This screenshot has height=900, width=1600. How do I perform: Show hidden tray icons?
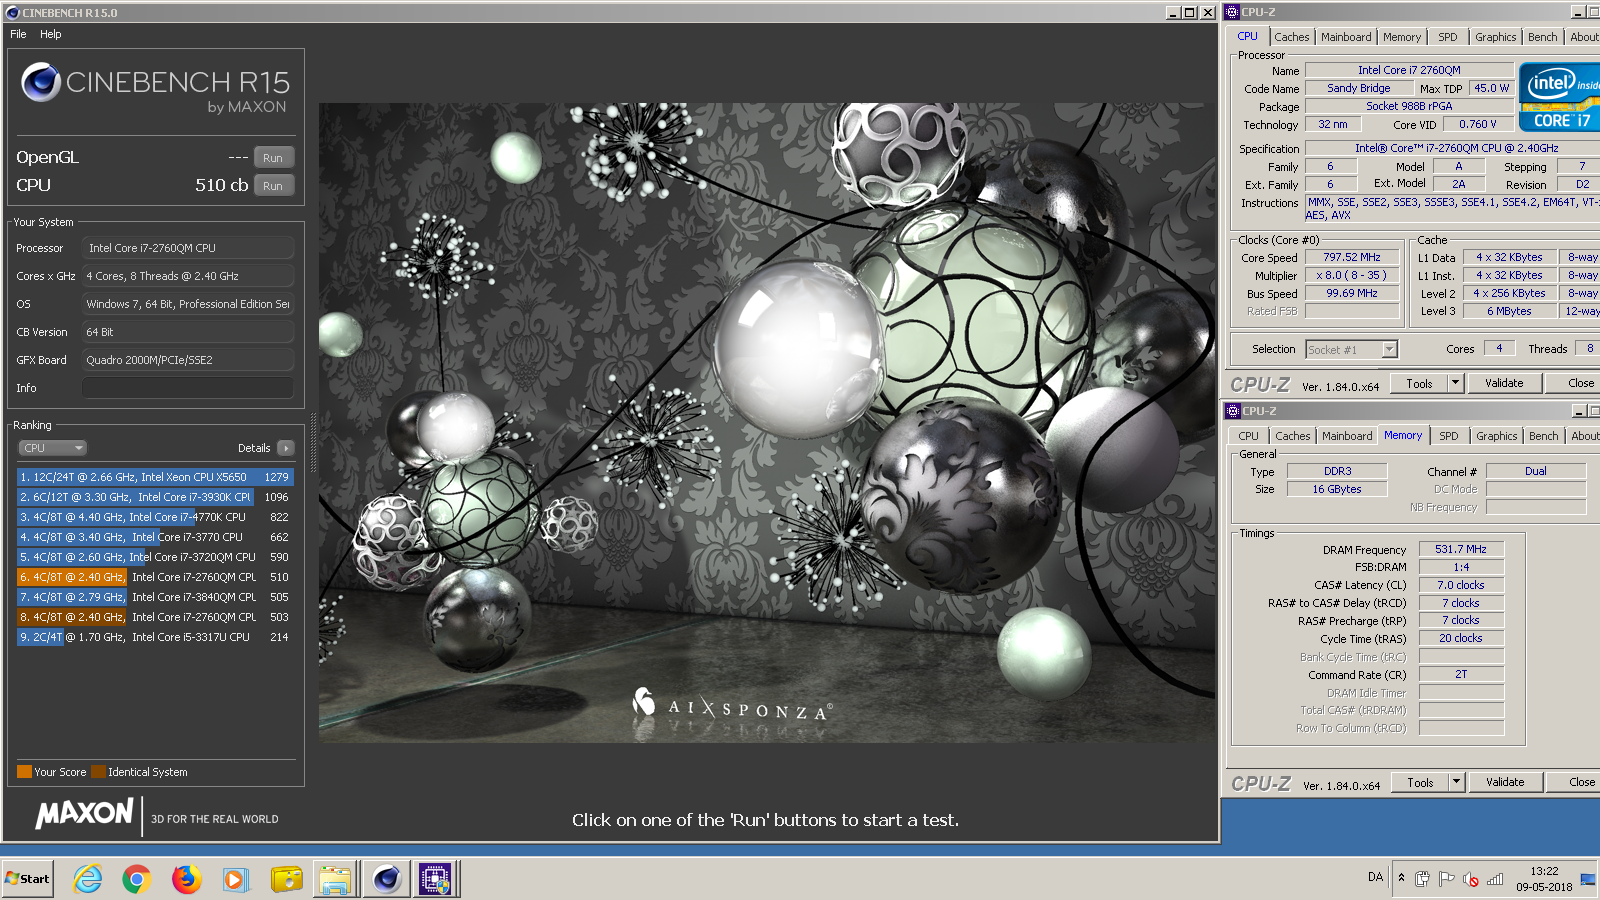(1401, 878)
